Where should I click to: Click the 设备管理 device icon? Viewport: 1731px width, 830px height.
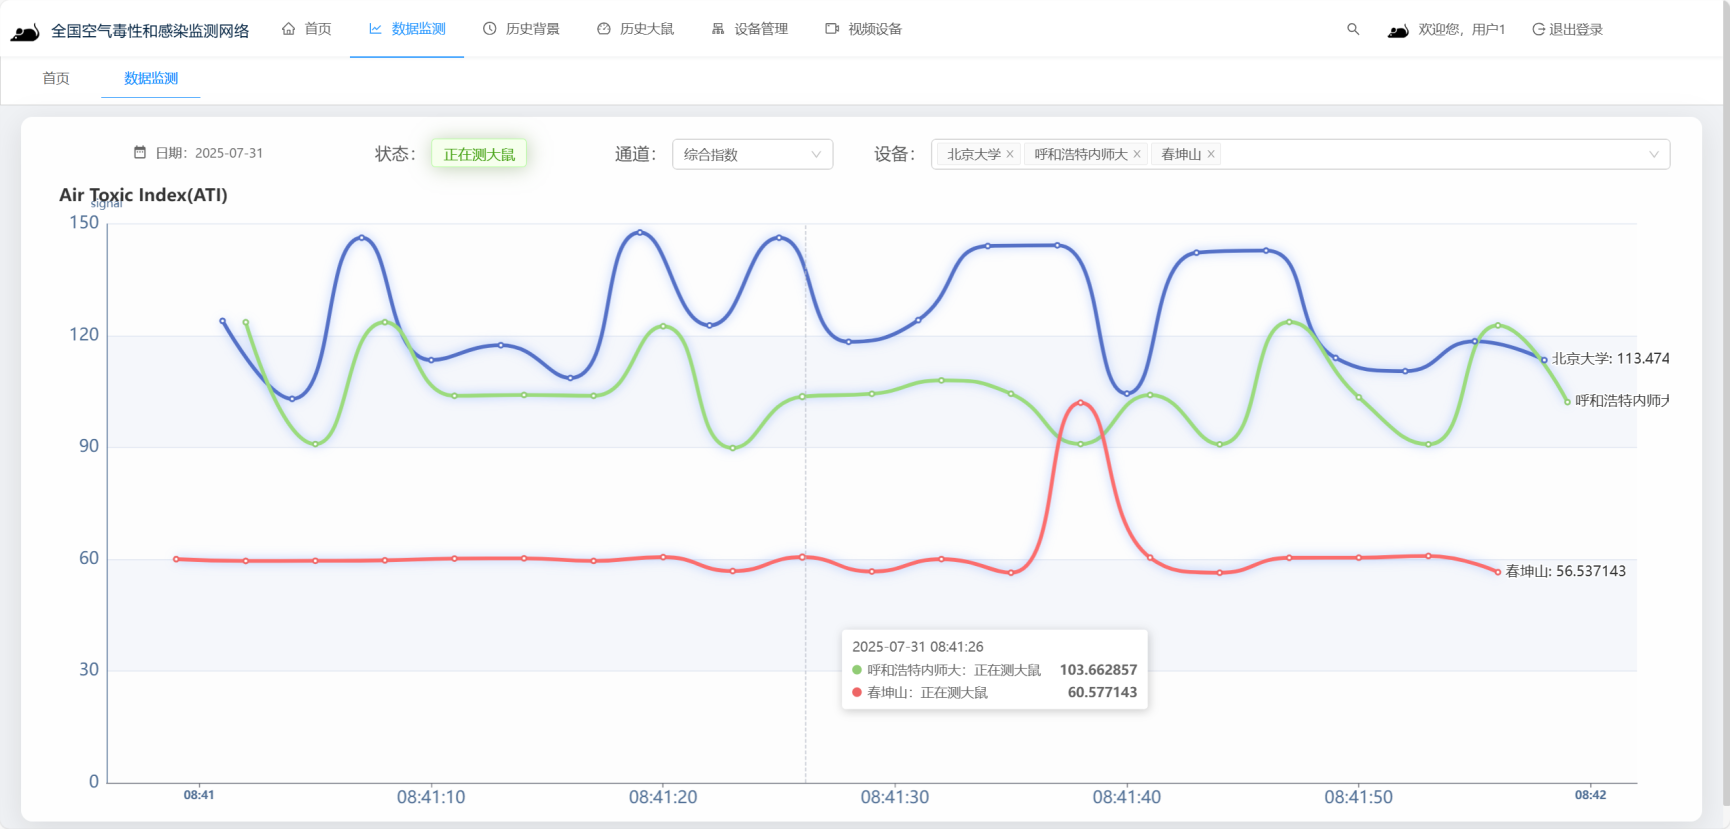pos(718,29)
